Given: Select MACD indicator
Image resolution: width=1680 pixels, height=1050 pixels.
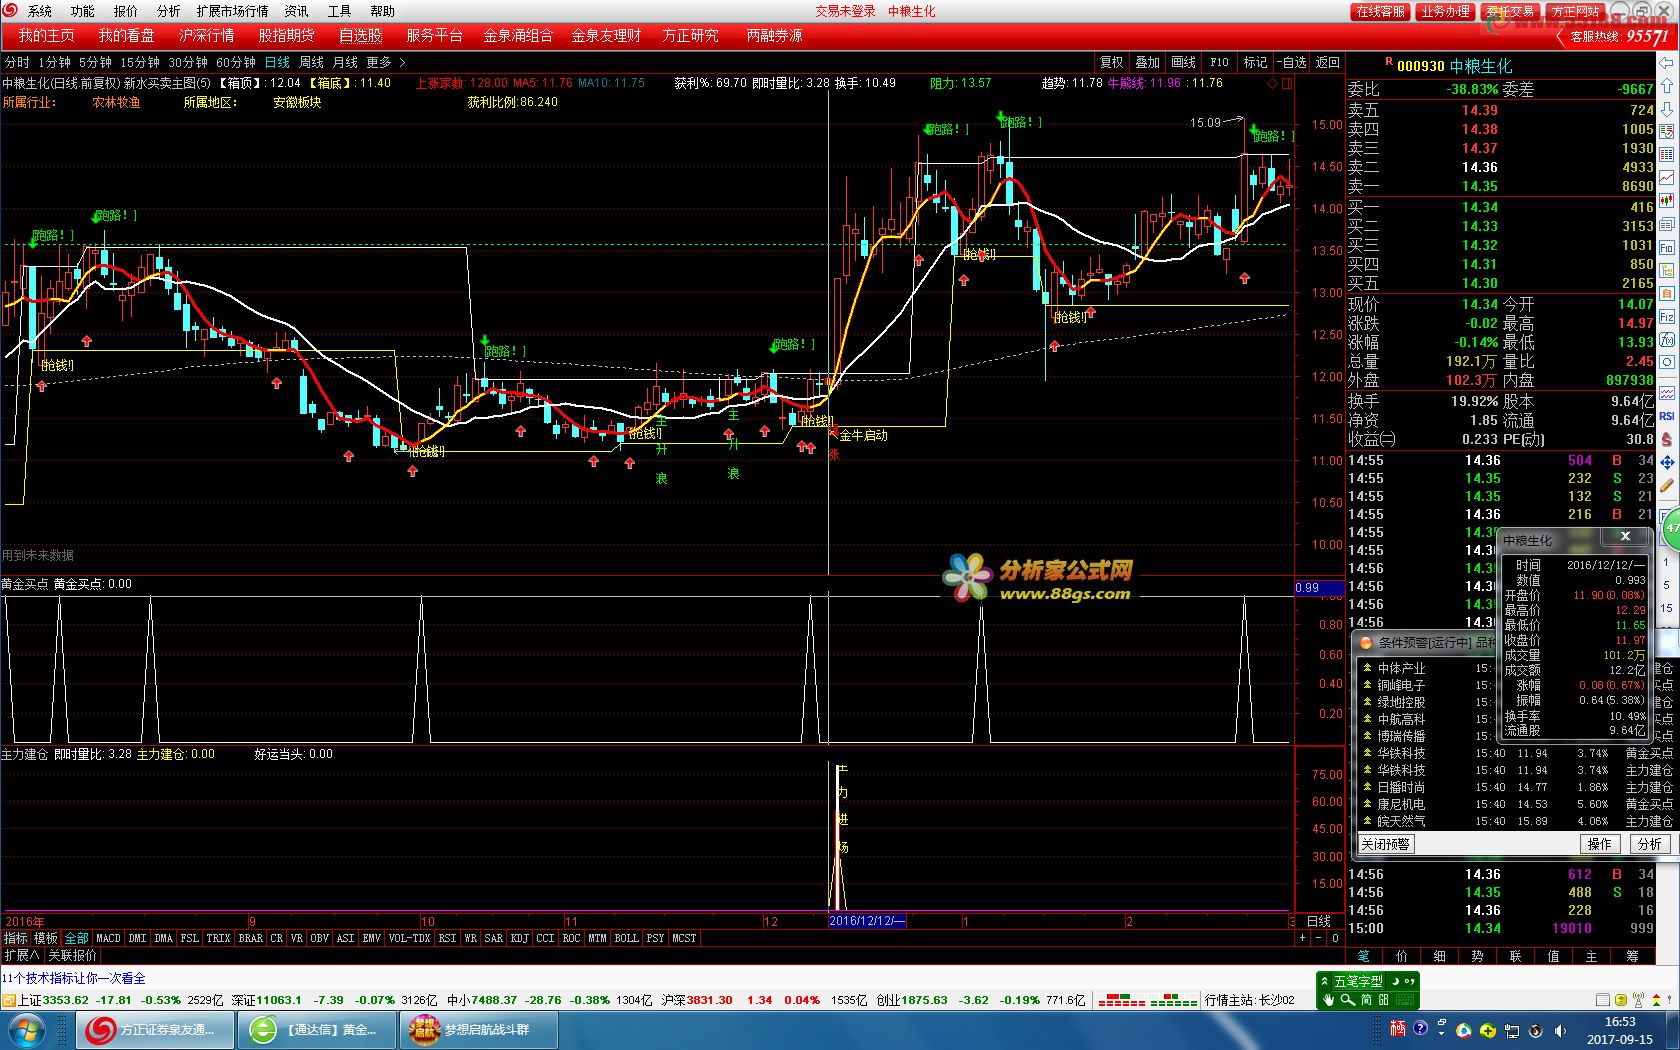Looking at the screenshot, I should [108, 938].
